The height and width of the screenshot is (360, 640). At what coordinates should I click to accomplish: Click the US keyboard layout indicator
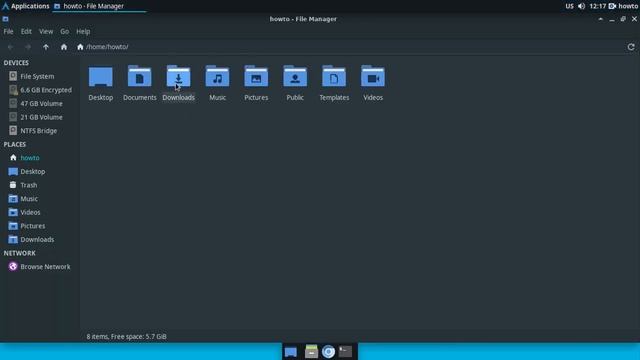click(x=569, y=6)
